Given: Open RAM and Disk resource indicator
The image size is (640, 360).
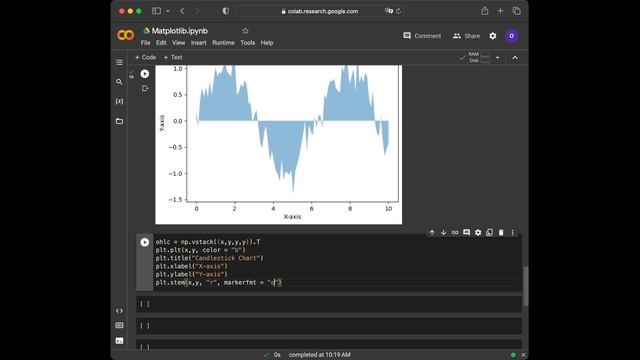Looking at the screenshot, I should pos(479,57).
